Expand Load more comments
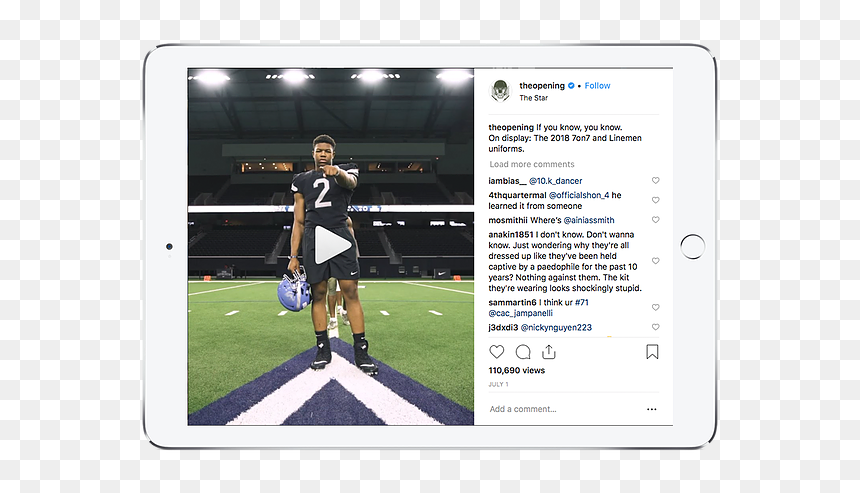This screenshot has height=493, width=860. pyautogui.click(x=532, y=164)
